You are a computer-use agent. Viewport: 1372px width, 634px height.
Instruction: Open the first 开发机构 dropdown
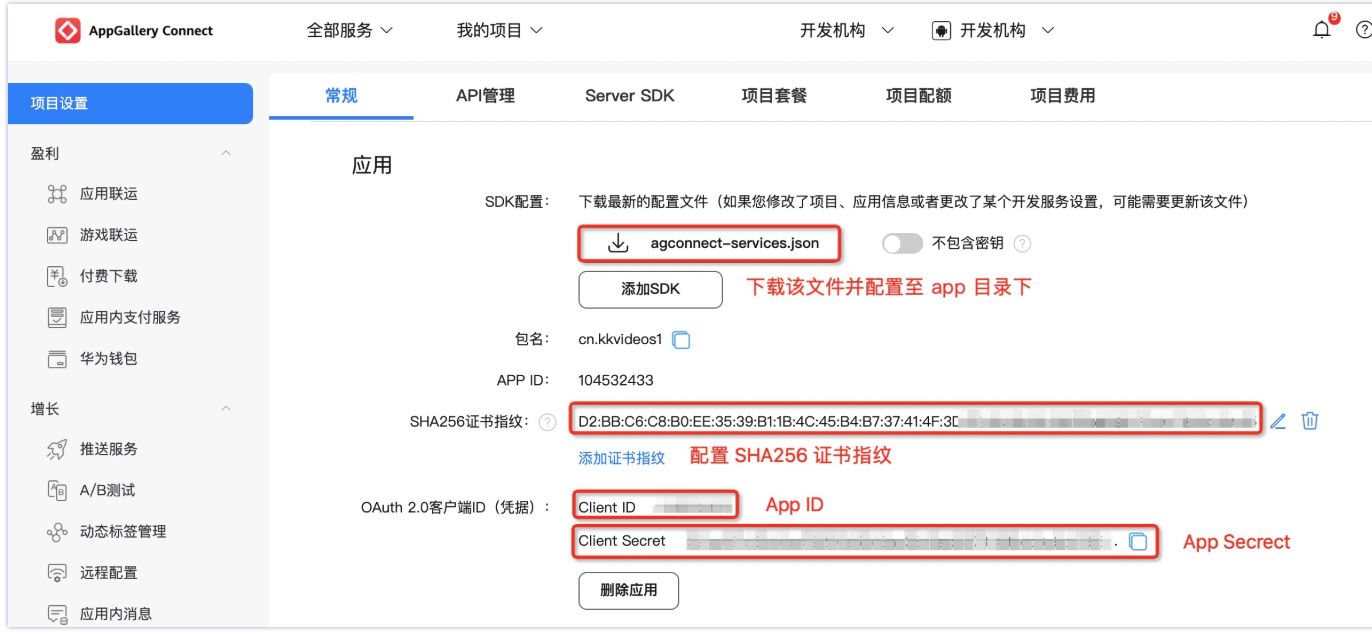click(x=847, y=31)
